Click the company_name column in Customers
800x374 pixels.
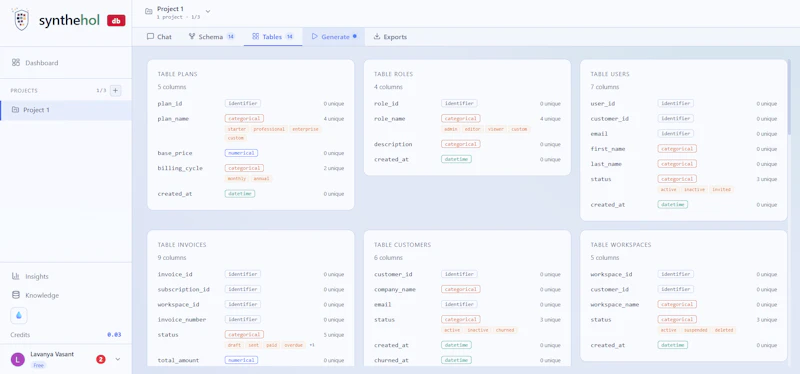click(395, 289)
